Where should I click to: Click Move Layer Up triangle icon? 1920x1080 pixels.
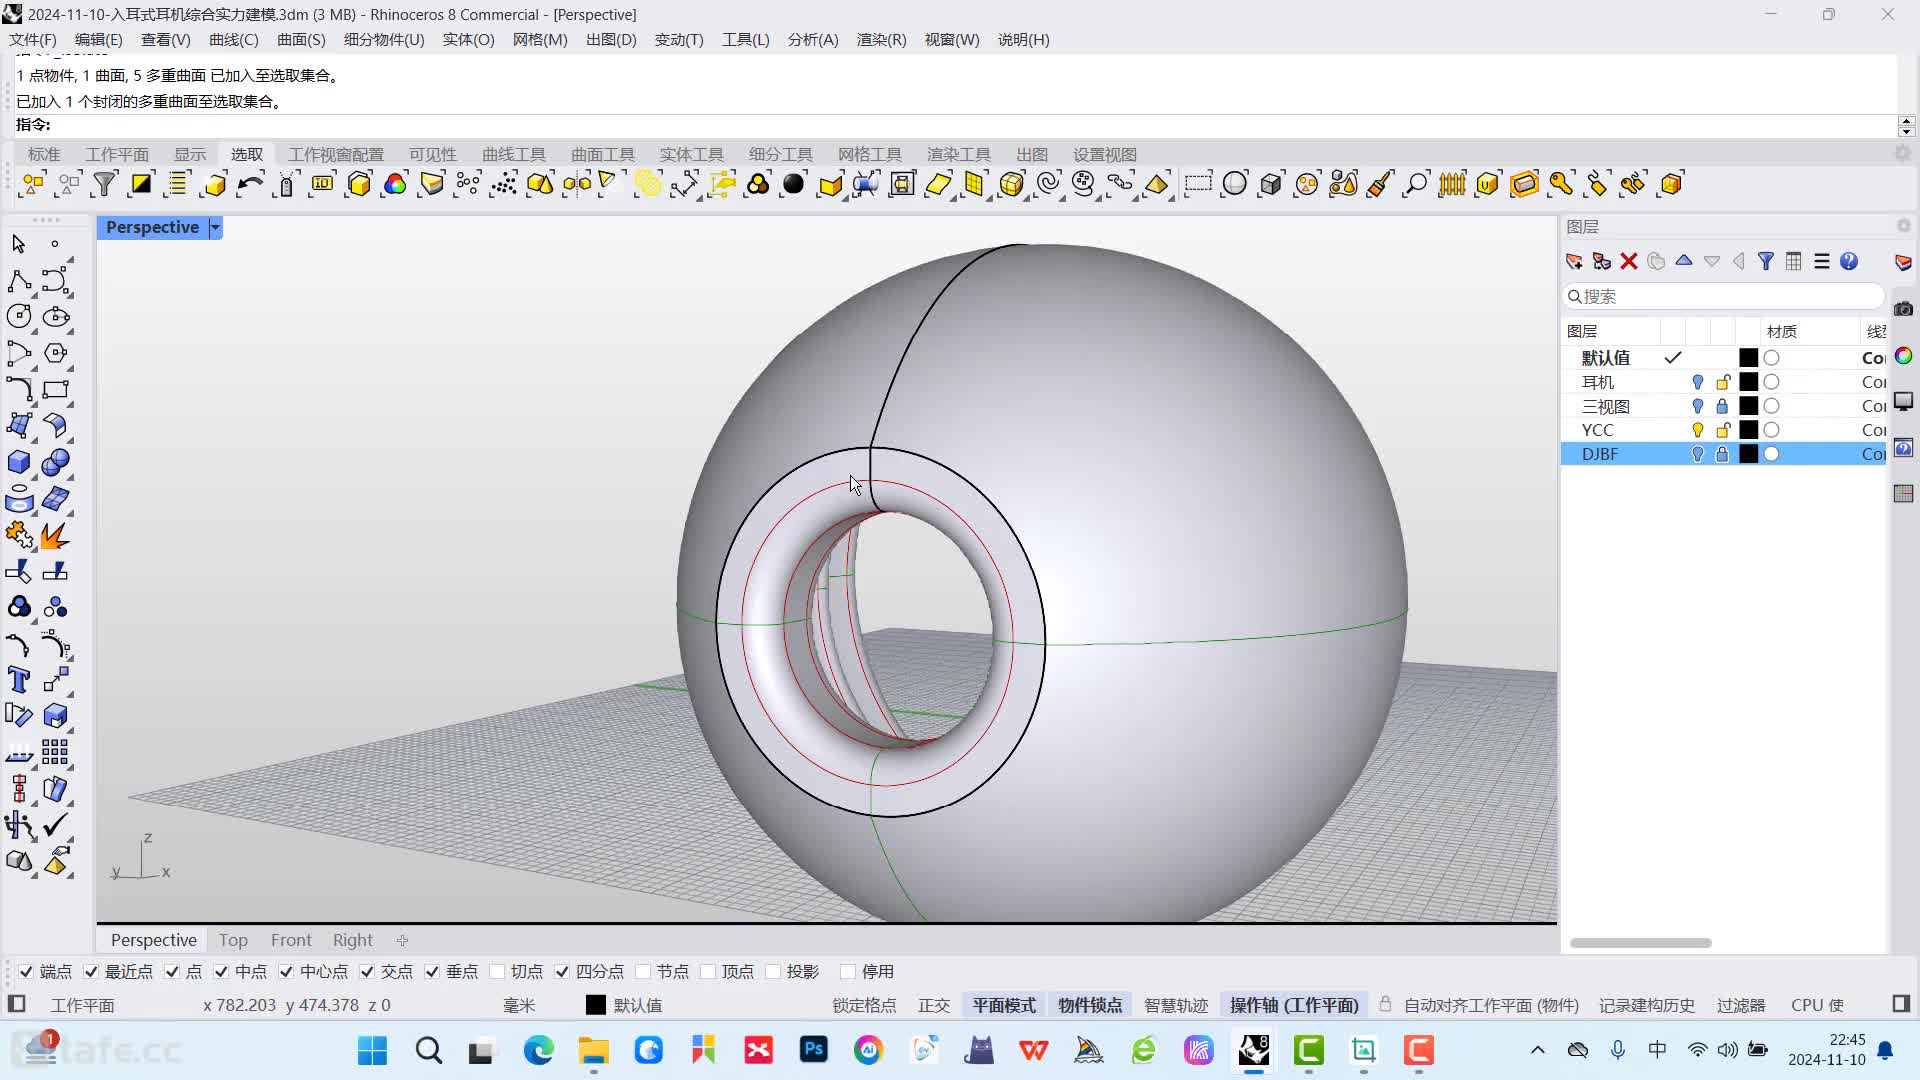tap(1684, 261)
